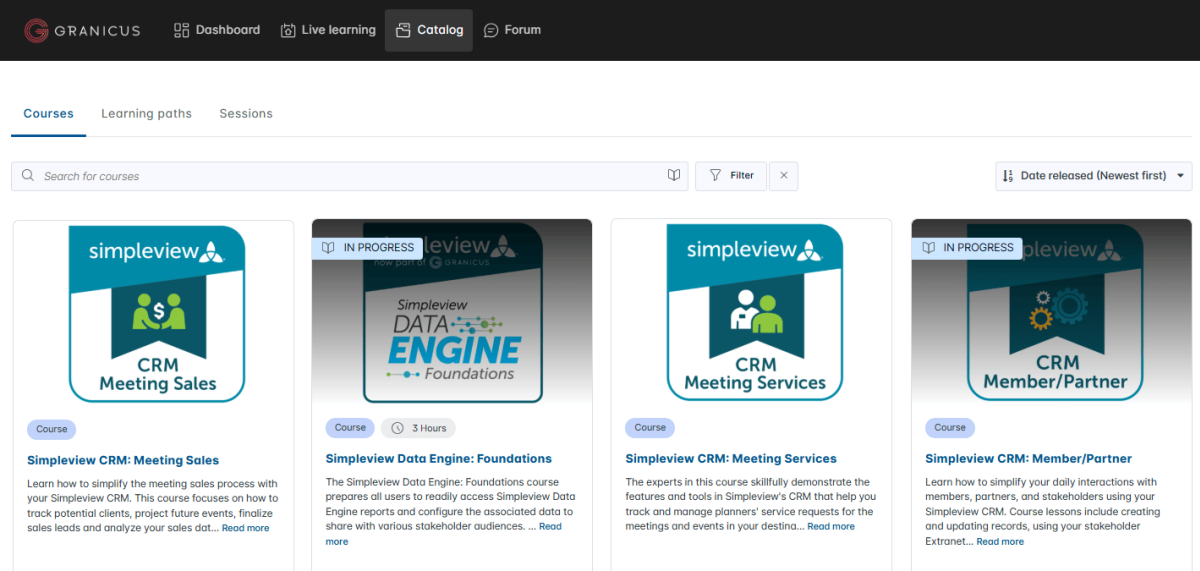Screen dimensions: 1200x571
Task: Click the Granicus logo in header
Action: point(82,30)
